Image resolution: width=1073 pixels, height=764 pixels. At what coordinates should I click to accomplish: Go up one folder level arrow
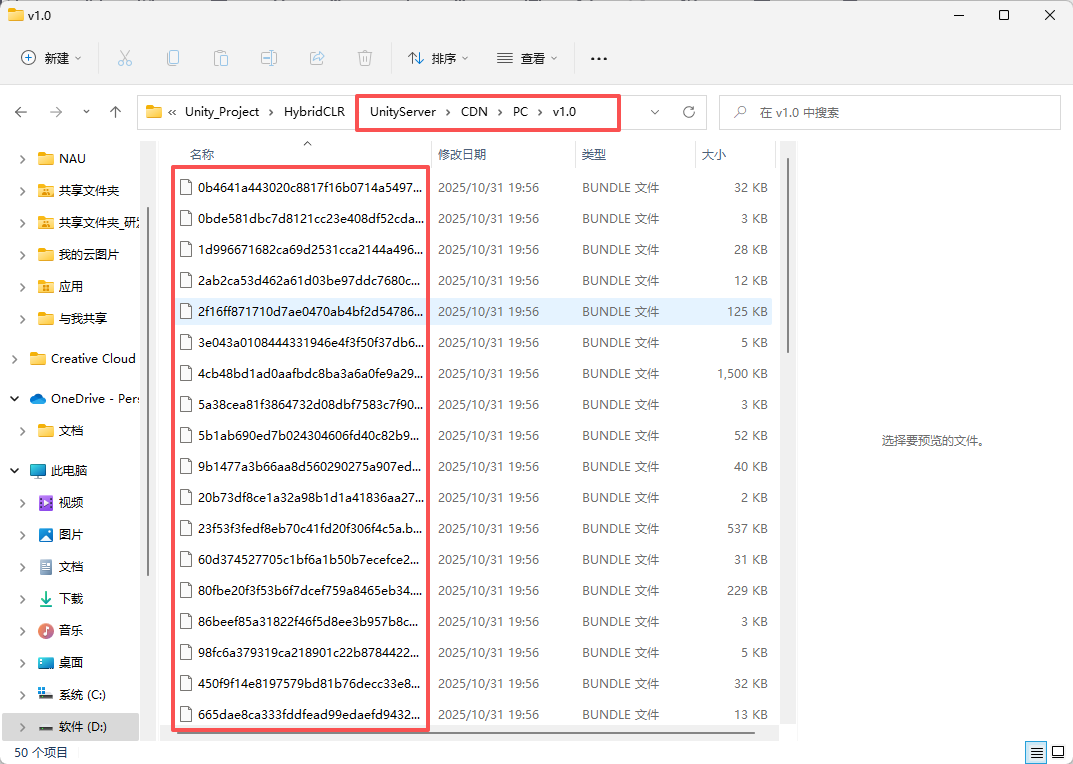point(116,112)
